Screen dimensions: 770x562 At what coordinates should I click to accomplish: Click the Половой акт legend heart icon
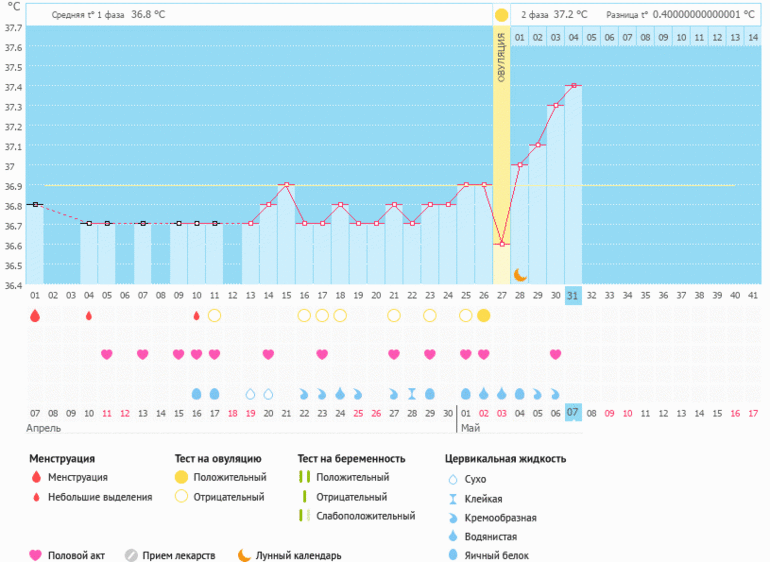pos(36,555)
